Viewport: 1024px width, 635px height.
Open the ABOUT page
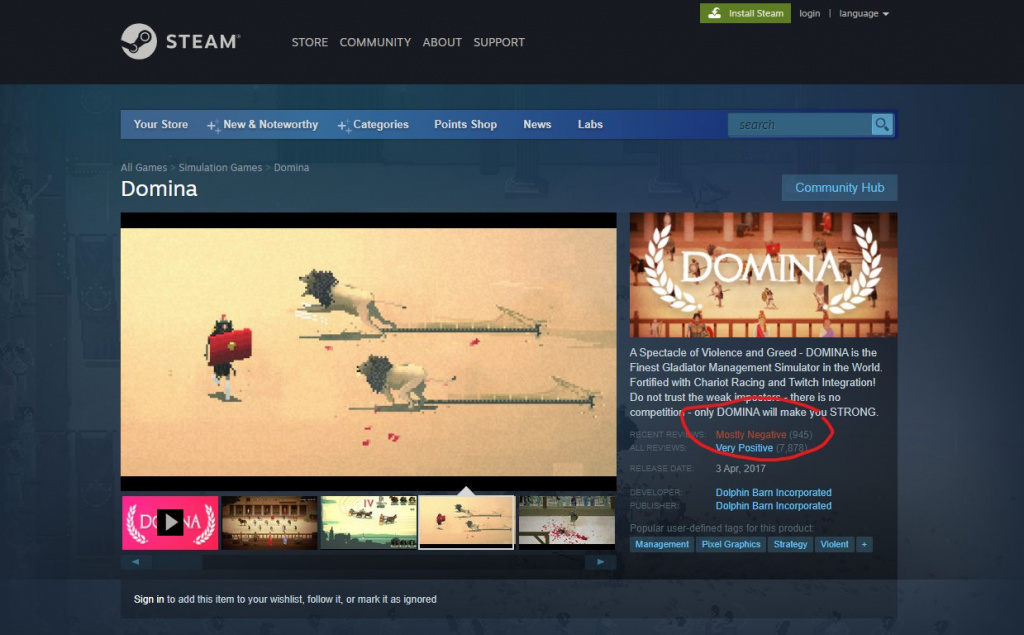coord(442,42)
